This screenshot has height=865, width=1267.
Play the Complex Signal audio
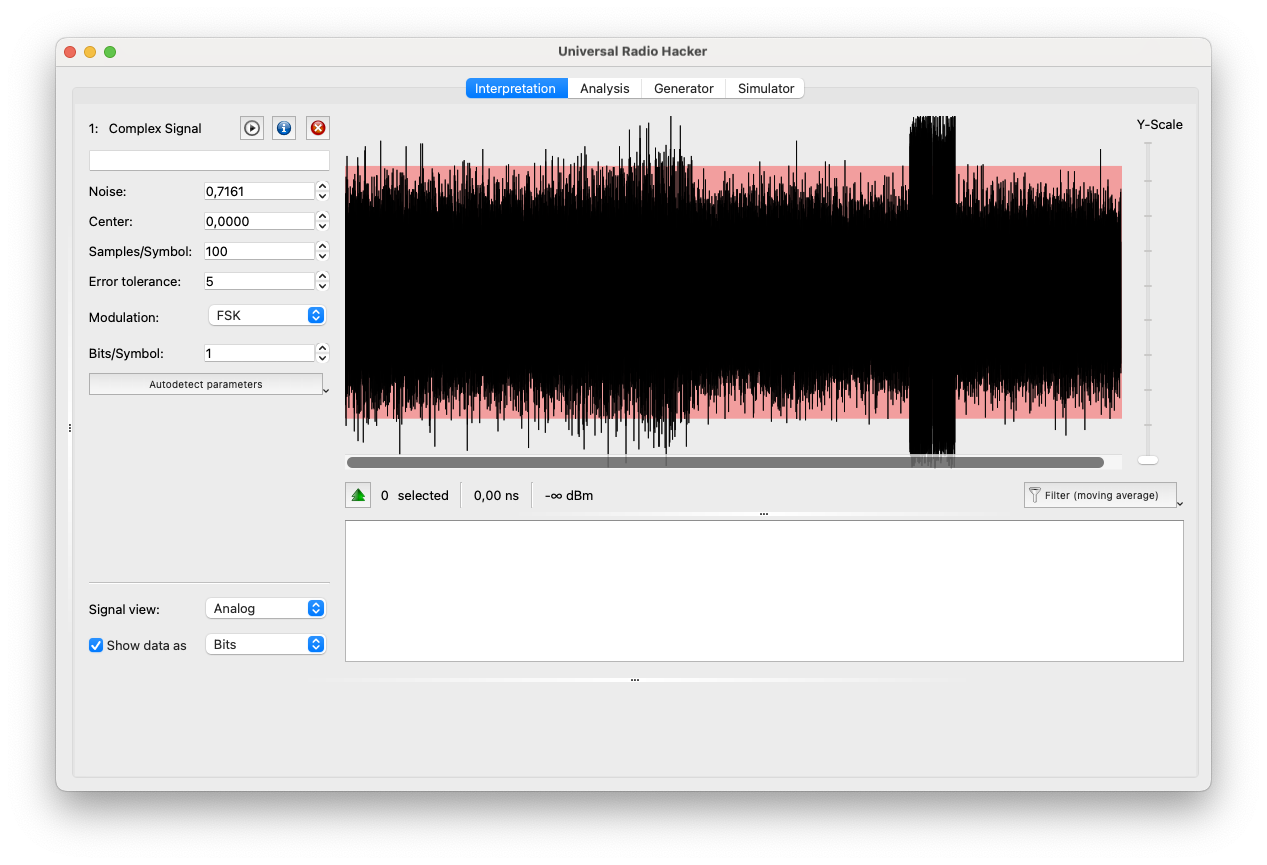pyautogui.click(x=251, y=128)
